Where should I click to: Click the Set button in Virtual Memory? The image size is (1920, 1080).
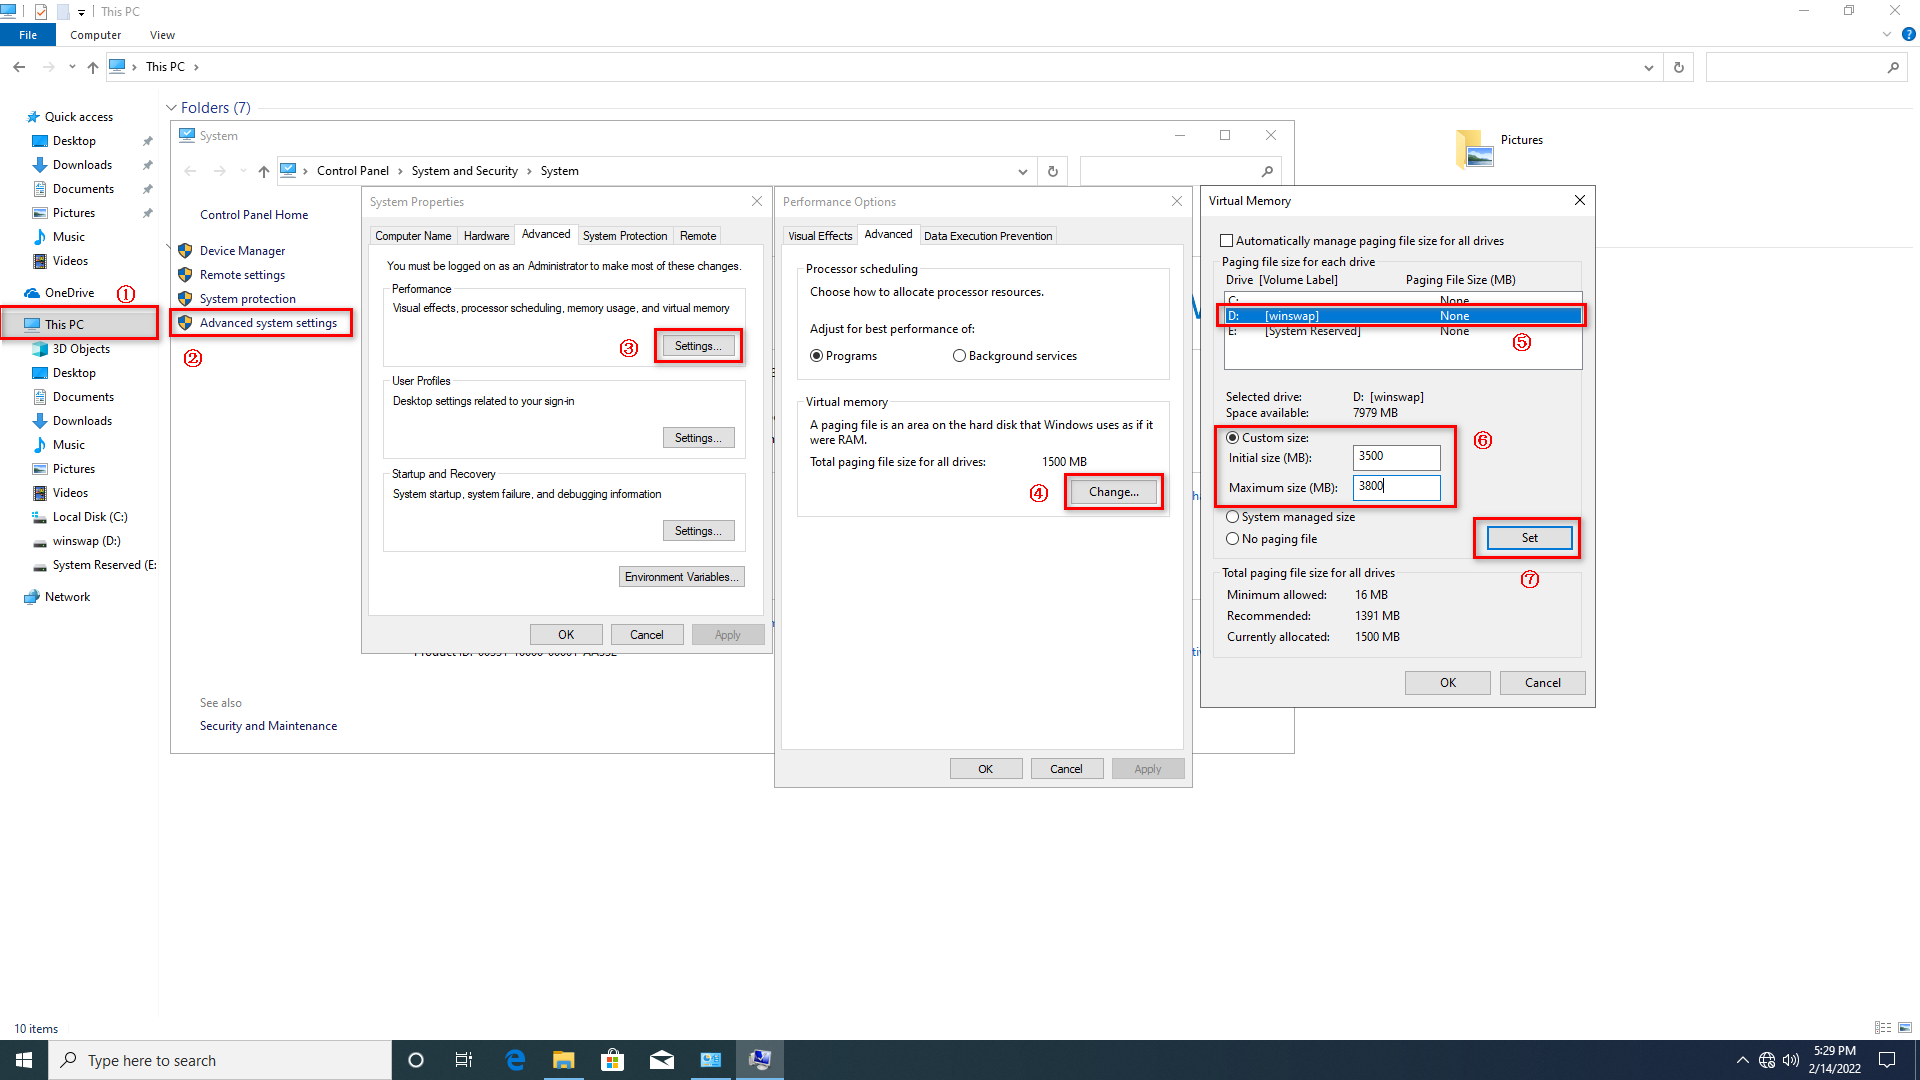(1529, 538)
